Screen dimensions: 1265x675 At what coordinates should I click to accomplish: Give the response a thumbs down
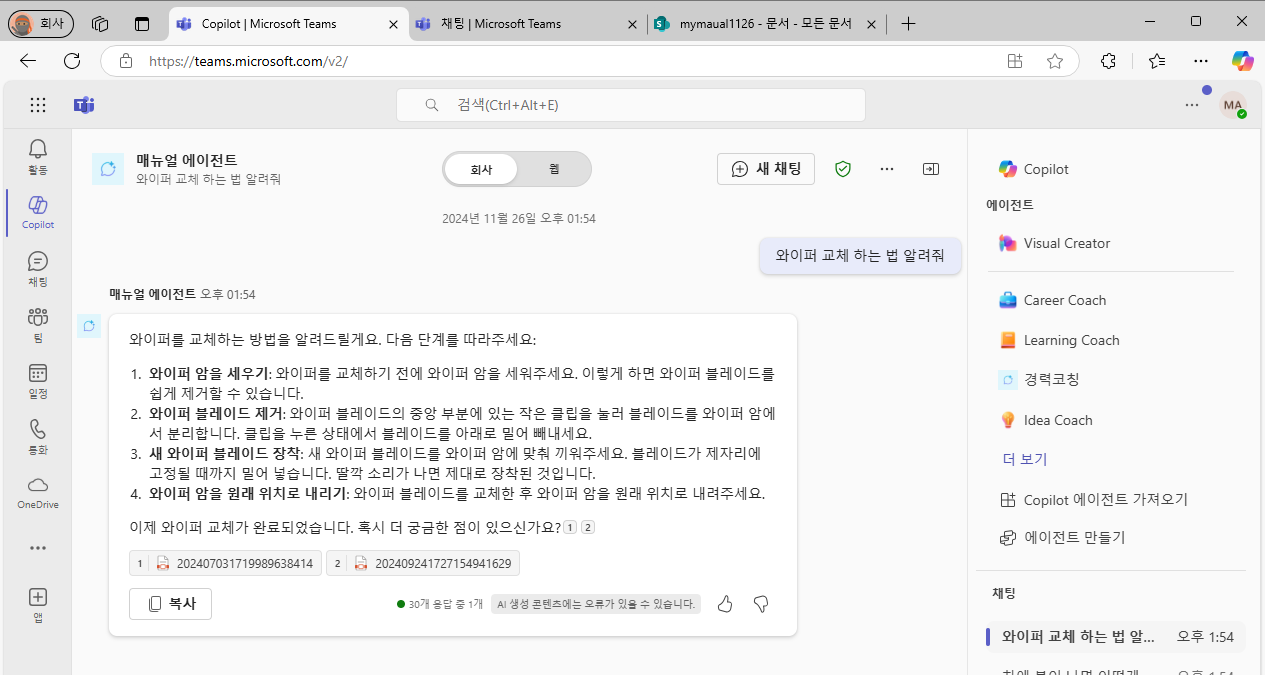(x=760, y=604)
